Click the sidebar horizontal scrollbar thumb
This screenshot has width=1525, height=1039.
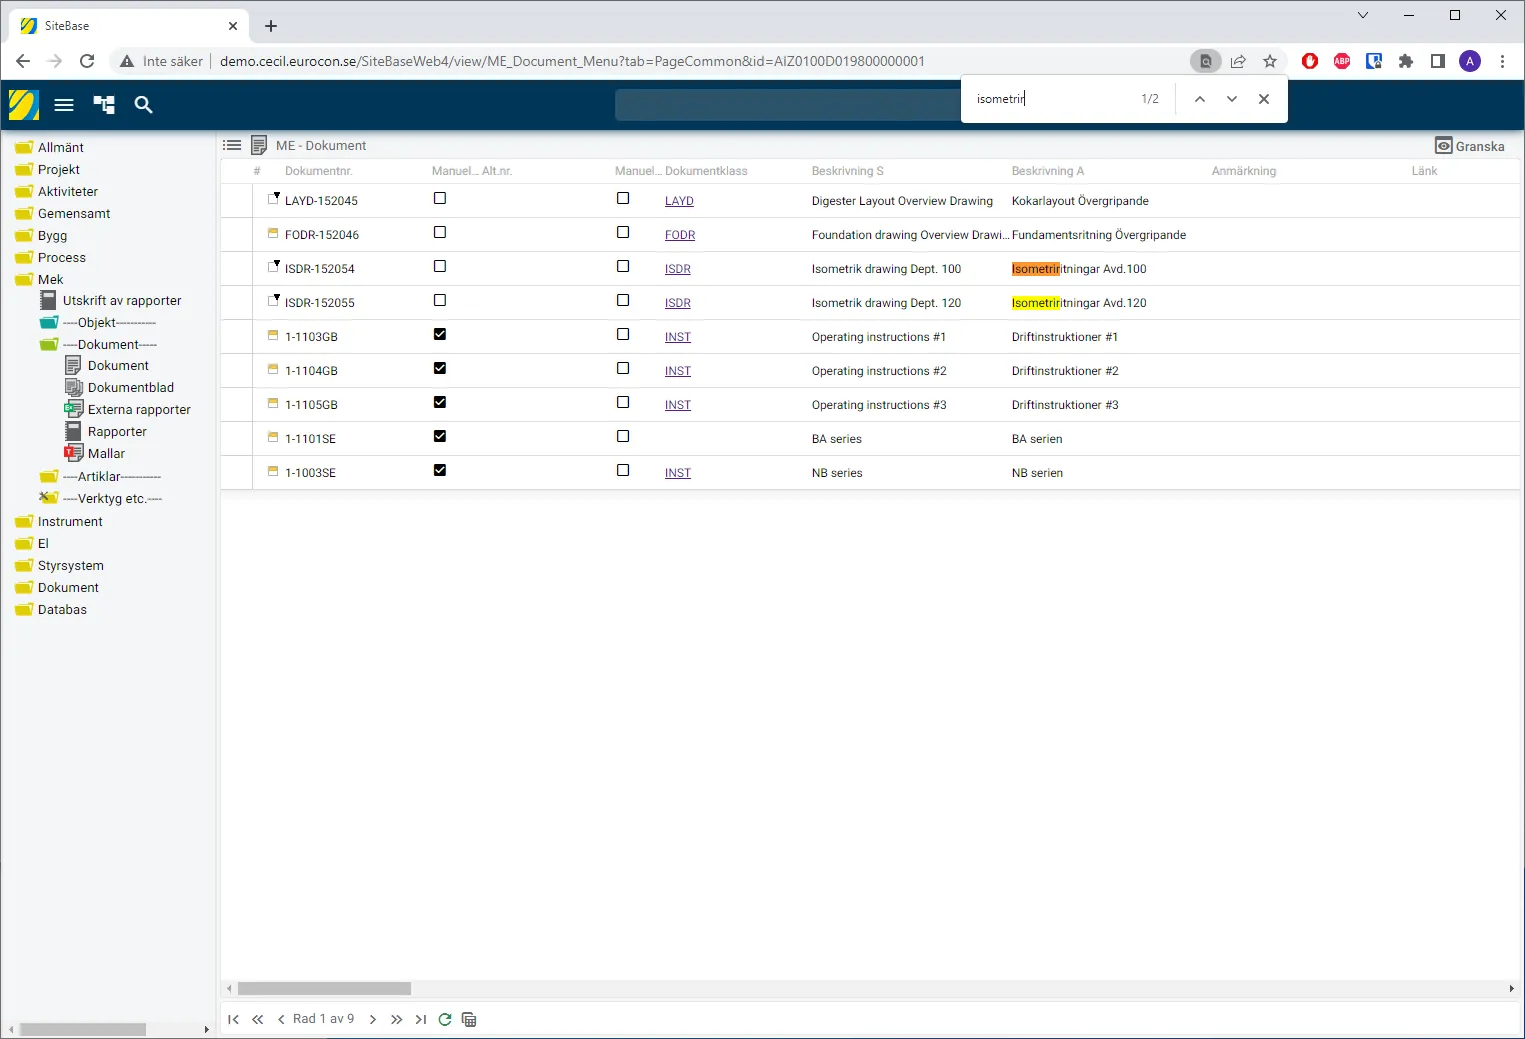(x=83, y=1029)
